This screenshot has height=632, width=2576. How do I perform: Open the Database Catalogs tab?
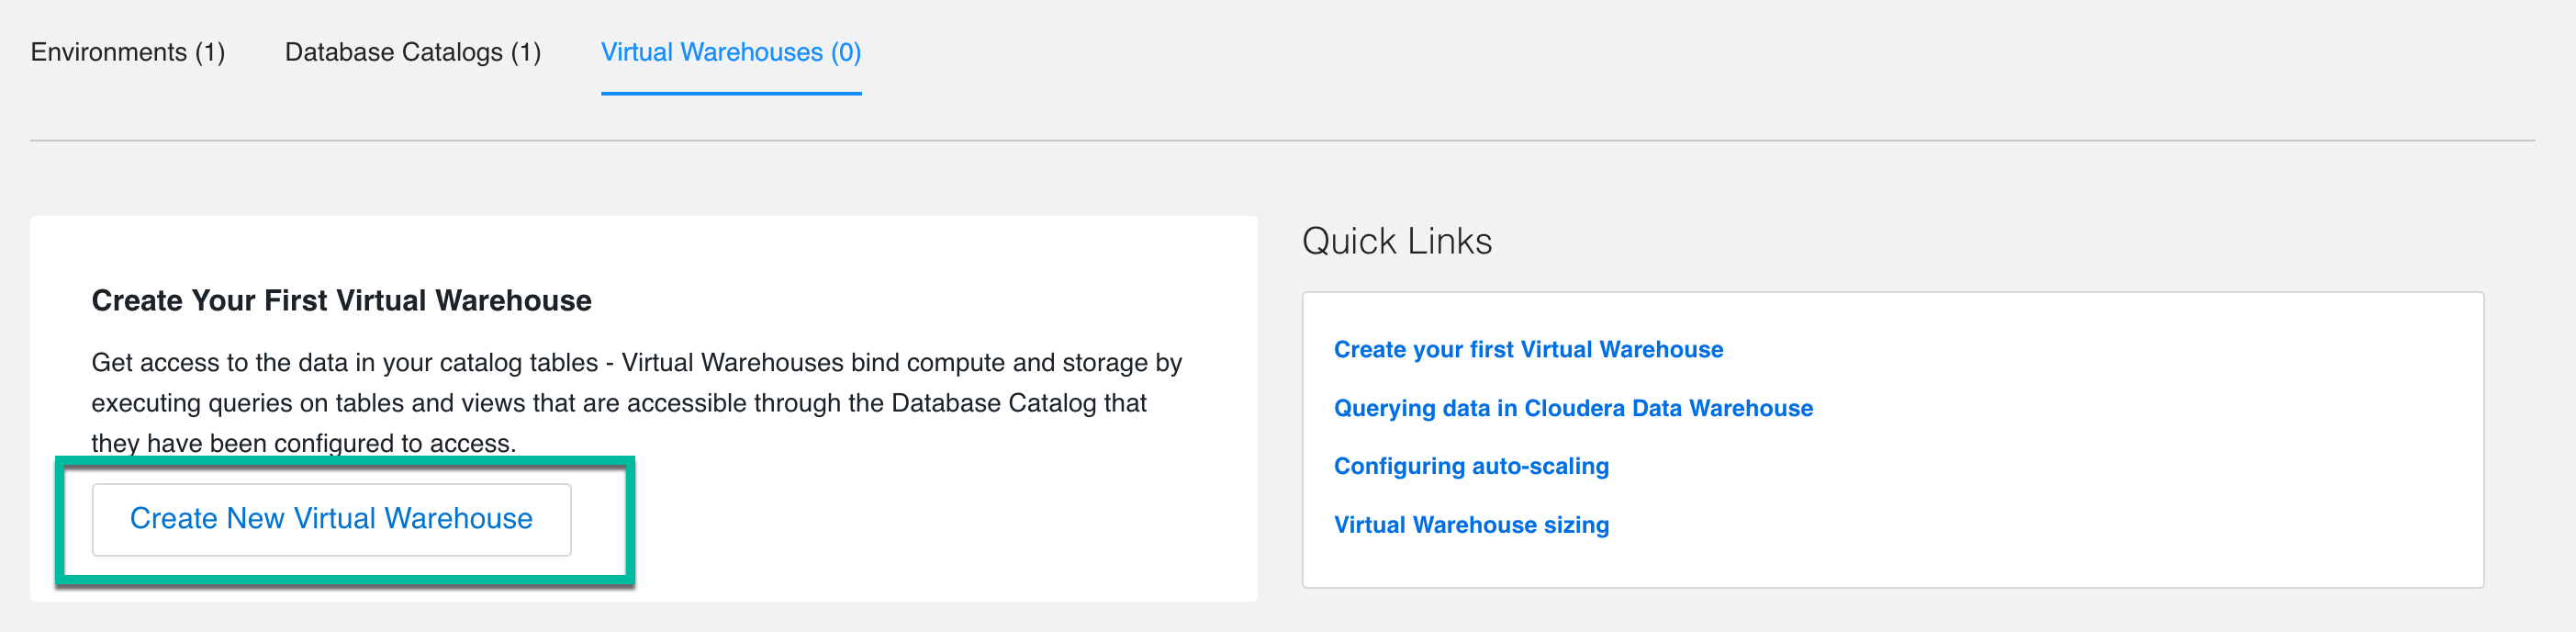click(x=412, y=52)
